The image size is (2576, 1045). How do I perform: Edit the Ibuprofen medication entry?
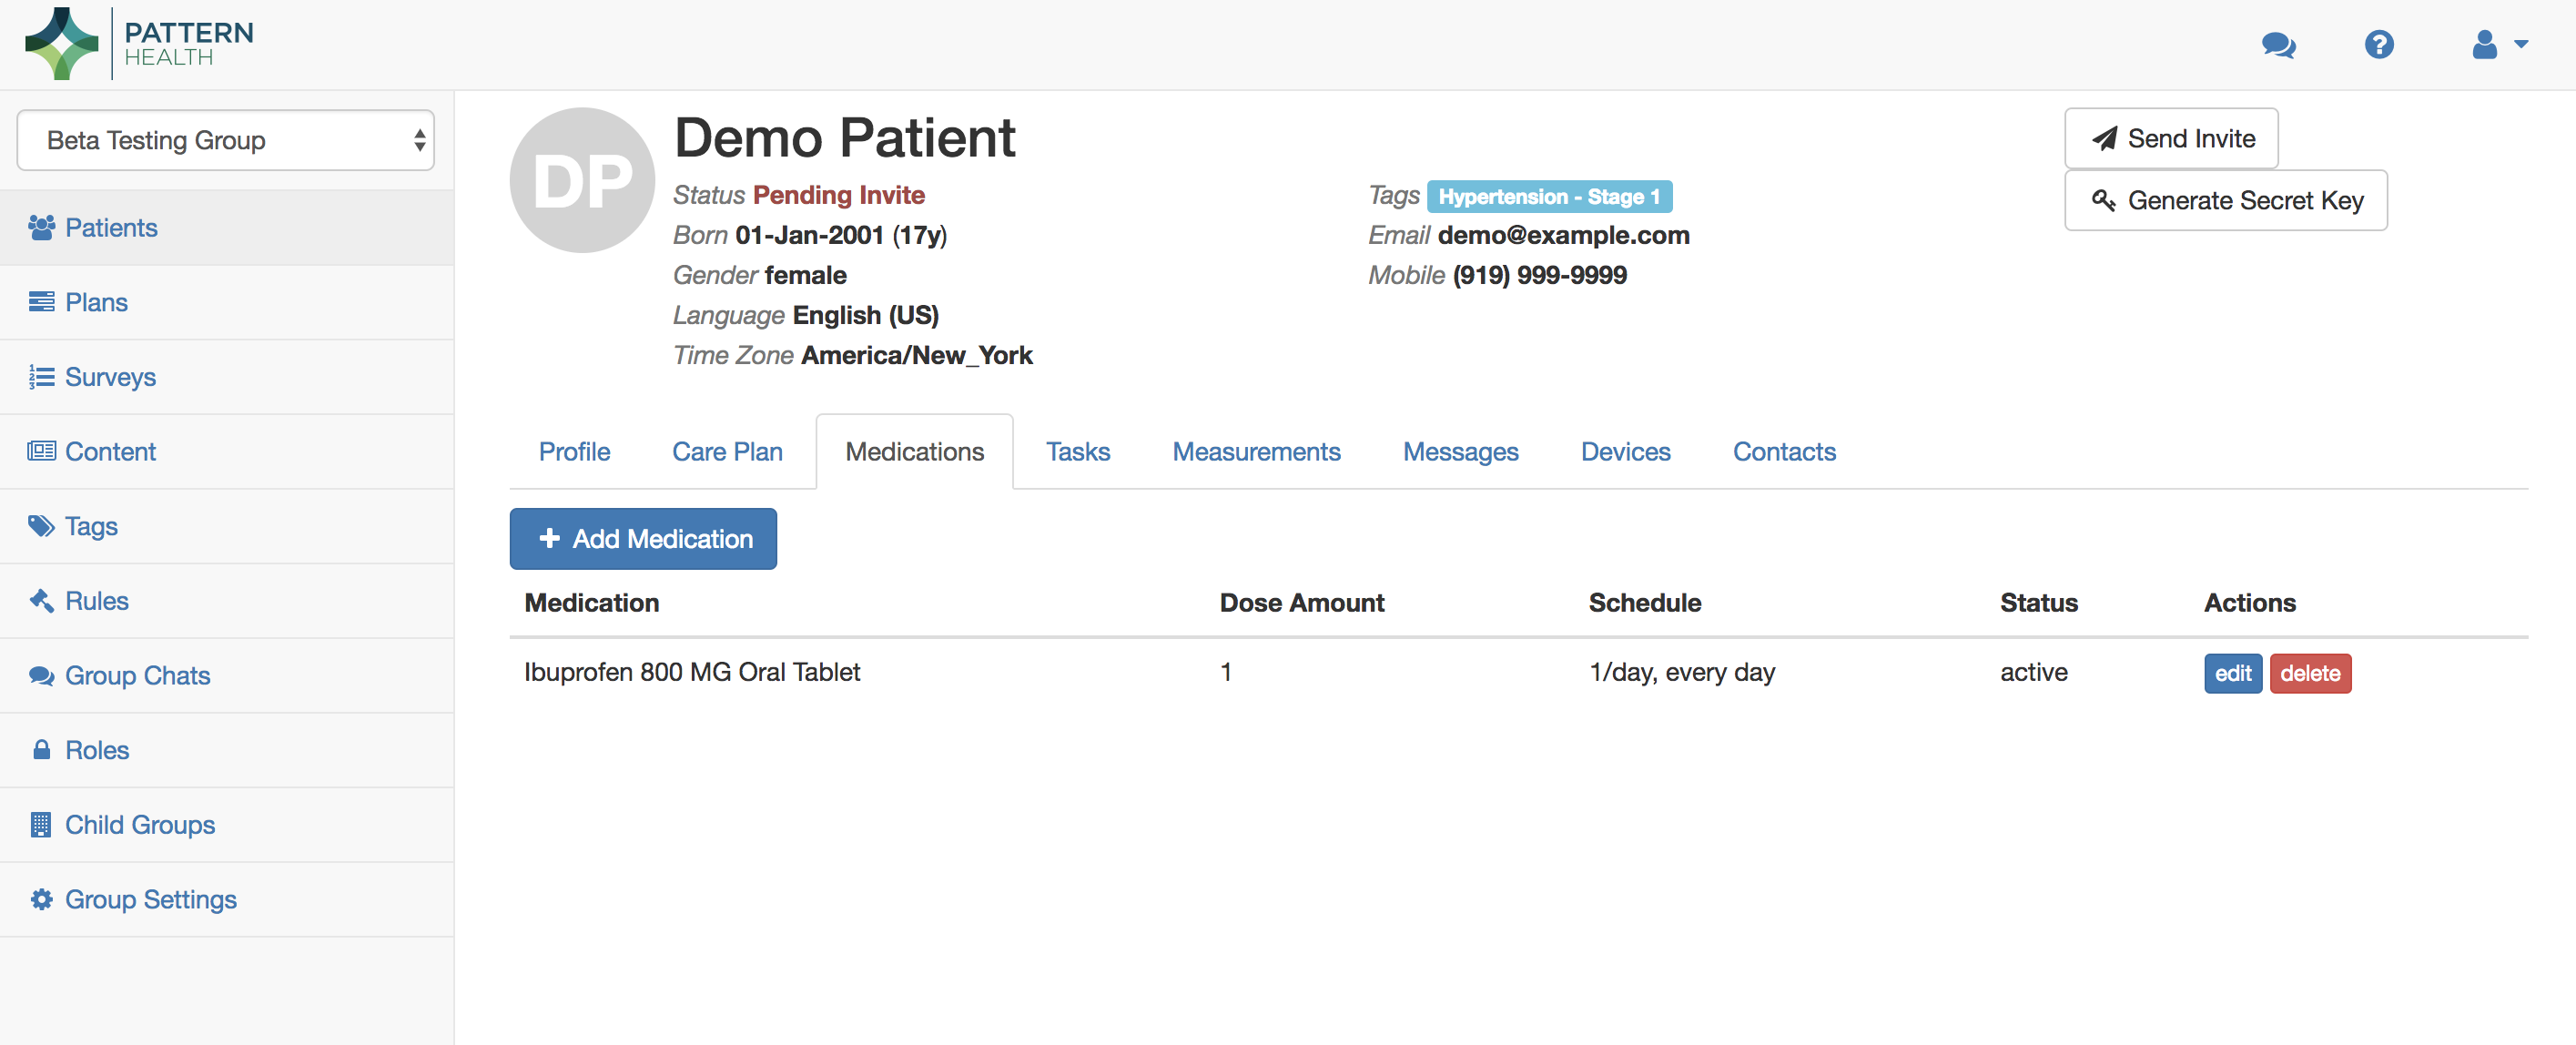click(x=2232, y=673)
